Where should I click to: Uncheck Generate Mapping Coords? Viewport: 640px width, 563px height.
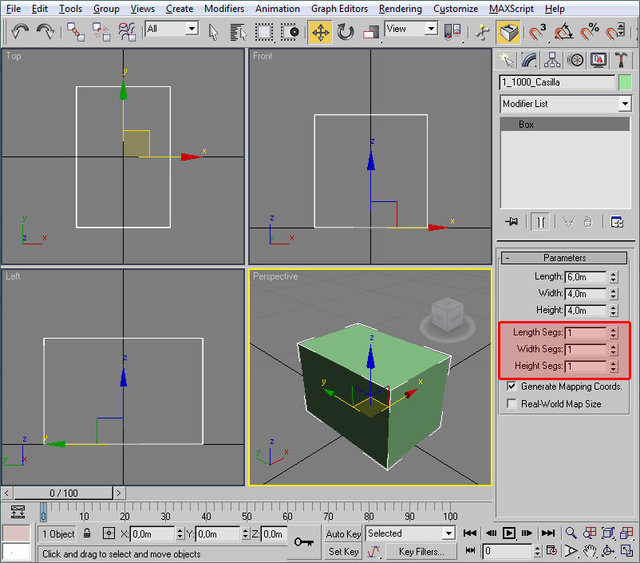tap(512, 386)
